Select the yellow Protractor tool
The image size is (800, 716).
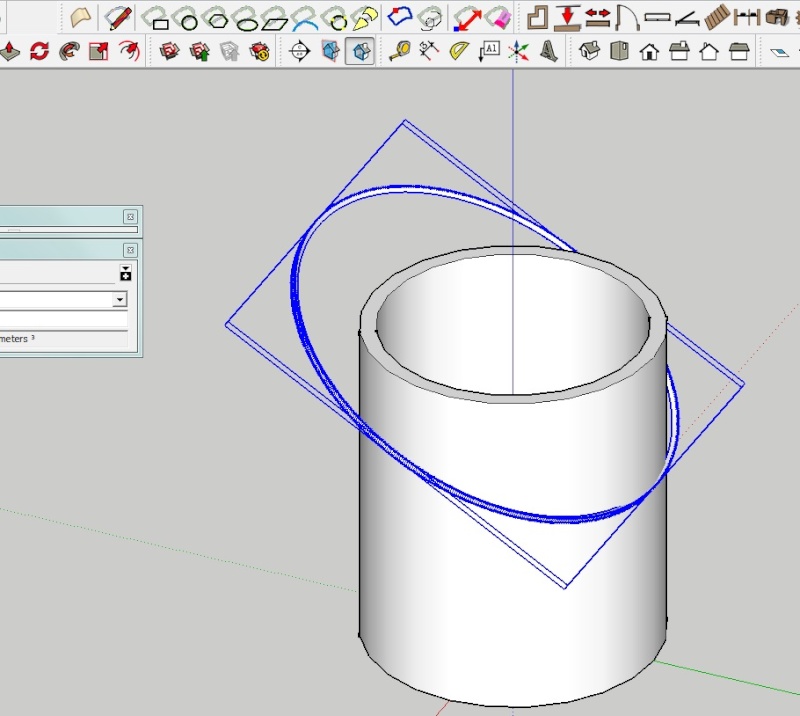[459, 51]
